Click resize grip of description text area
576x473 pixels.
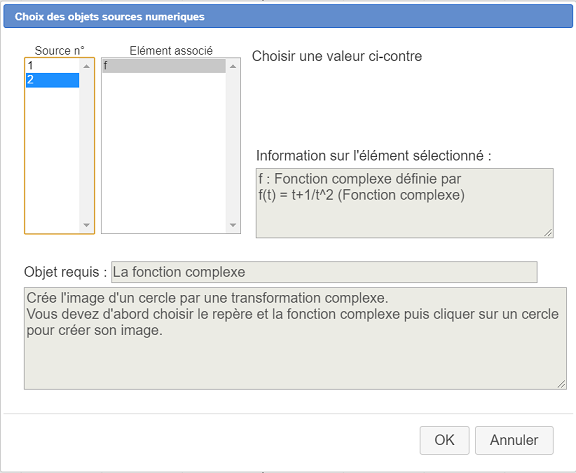[561, 384]
